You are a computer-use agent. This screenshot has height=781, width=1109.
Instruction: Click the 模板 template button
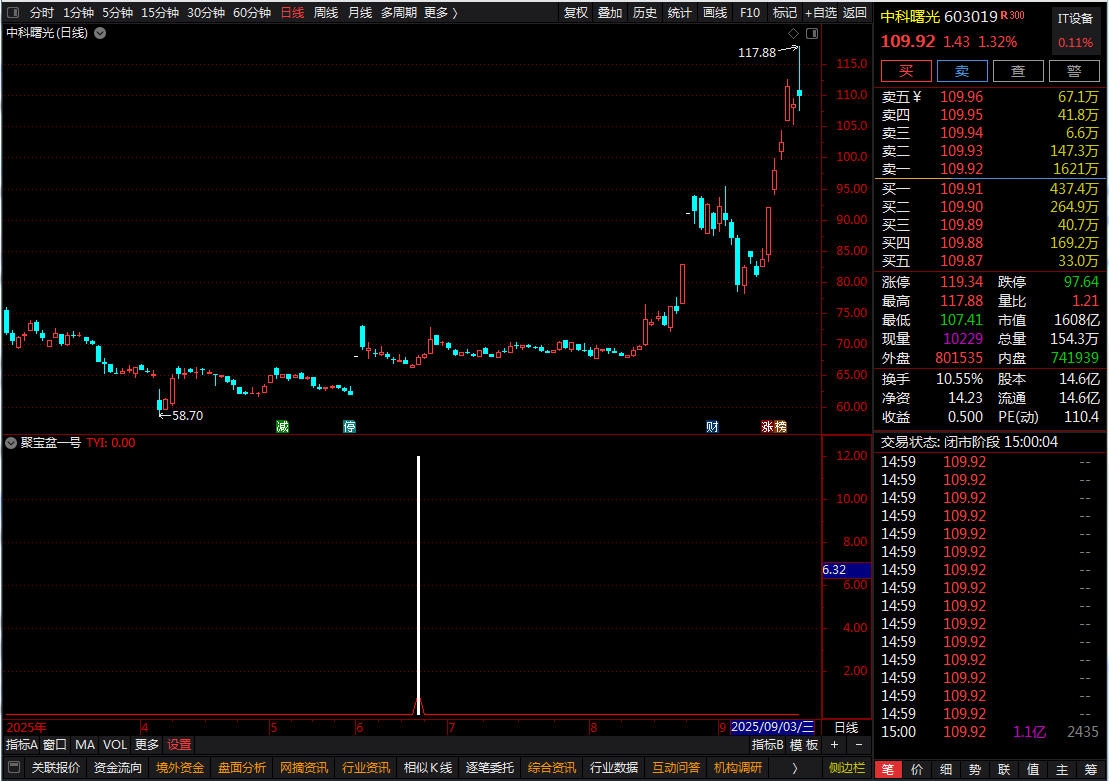(x=804, y=745)
